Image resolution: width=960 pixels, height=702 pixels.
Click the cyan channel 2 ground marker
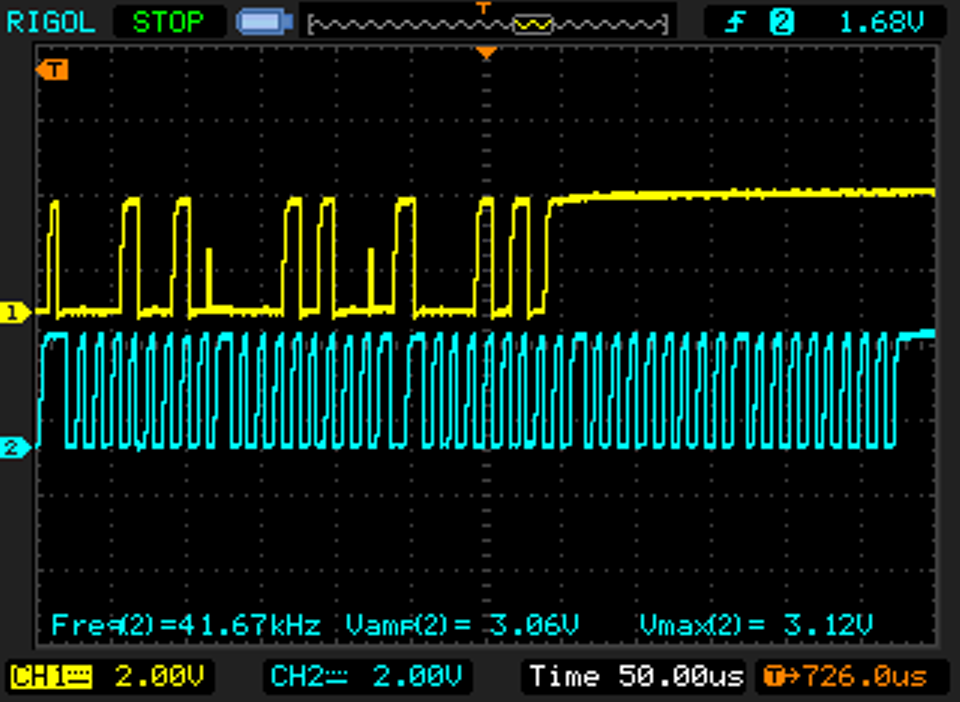(x=15, y=447)
